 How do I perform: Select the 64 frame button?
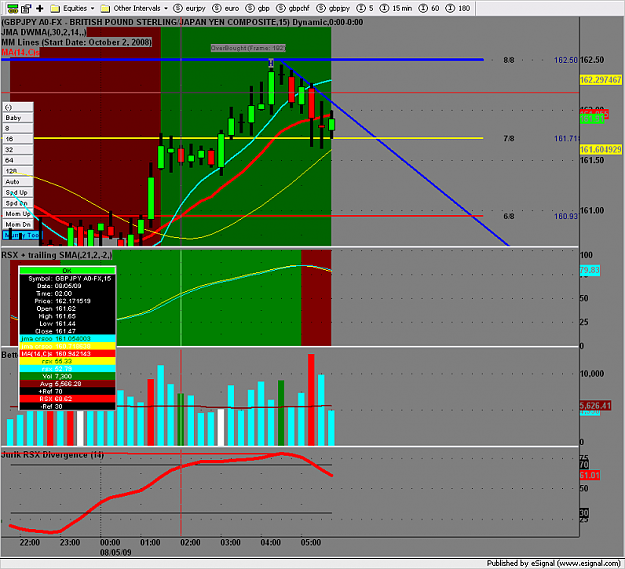[x=18, y=161]
